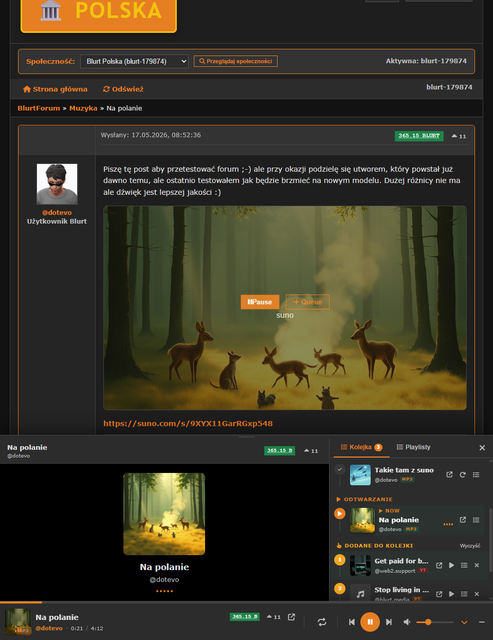The width and height of the screenshot is (493, 640).
Task: Click the Na polanie title in queue row
Action: coord(399,520)
